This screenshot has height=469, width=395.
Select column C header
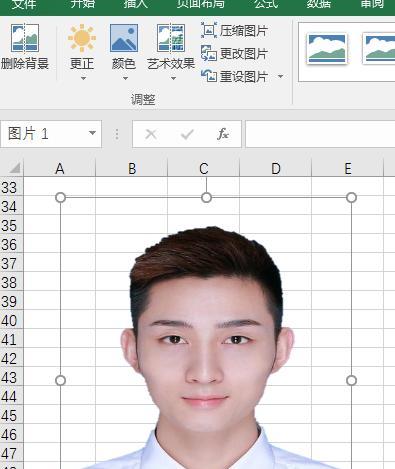tap(204, 169)
